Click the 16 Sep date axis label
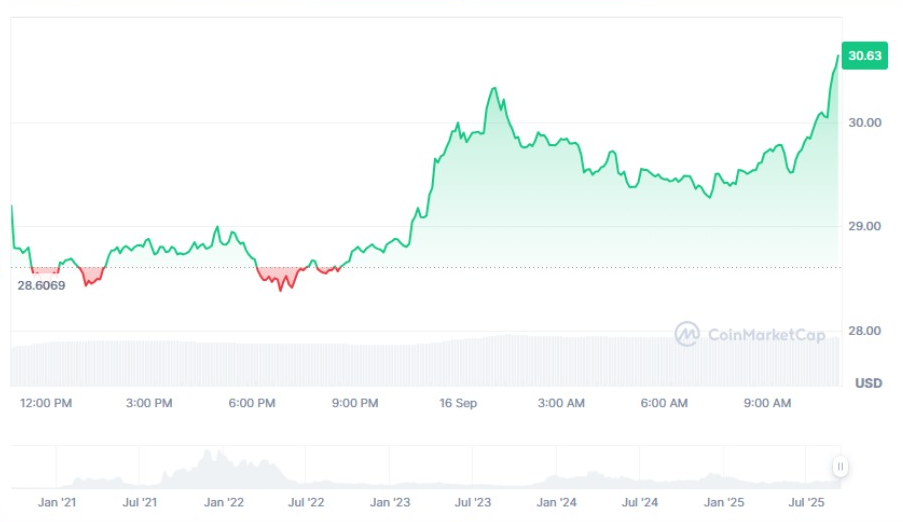This screenshot has height=522, width=903. point(458,403)
